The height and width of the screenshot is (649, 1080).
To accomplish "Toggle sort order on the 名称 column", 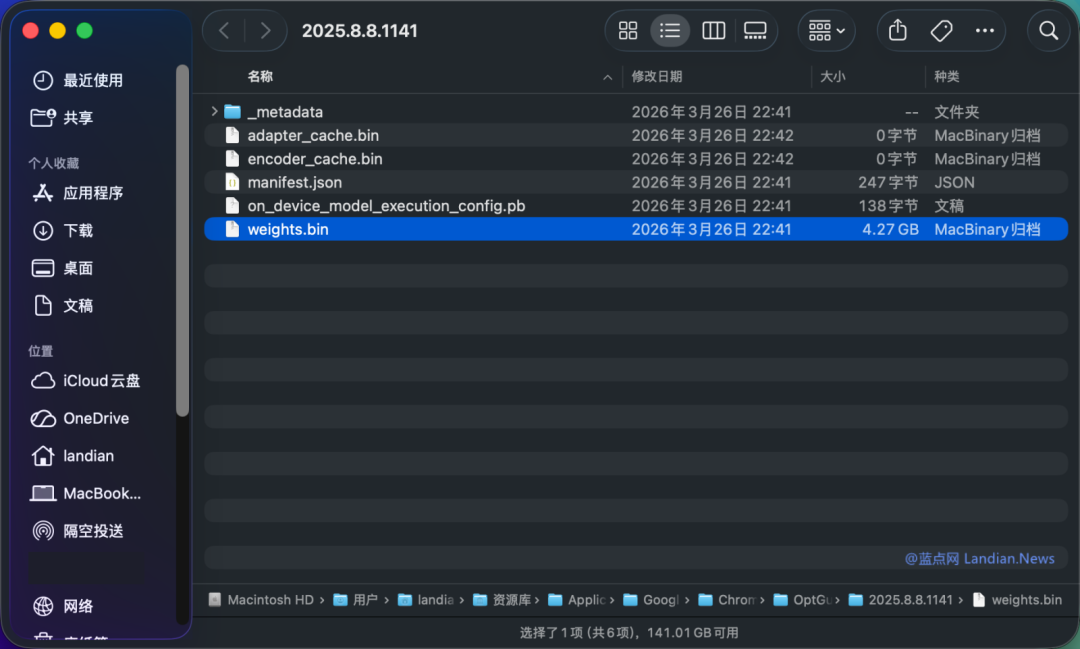I will (258, 76).
